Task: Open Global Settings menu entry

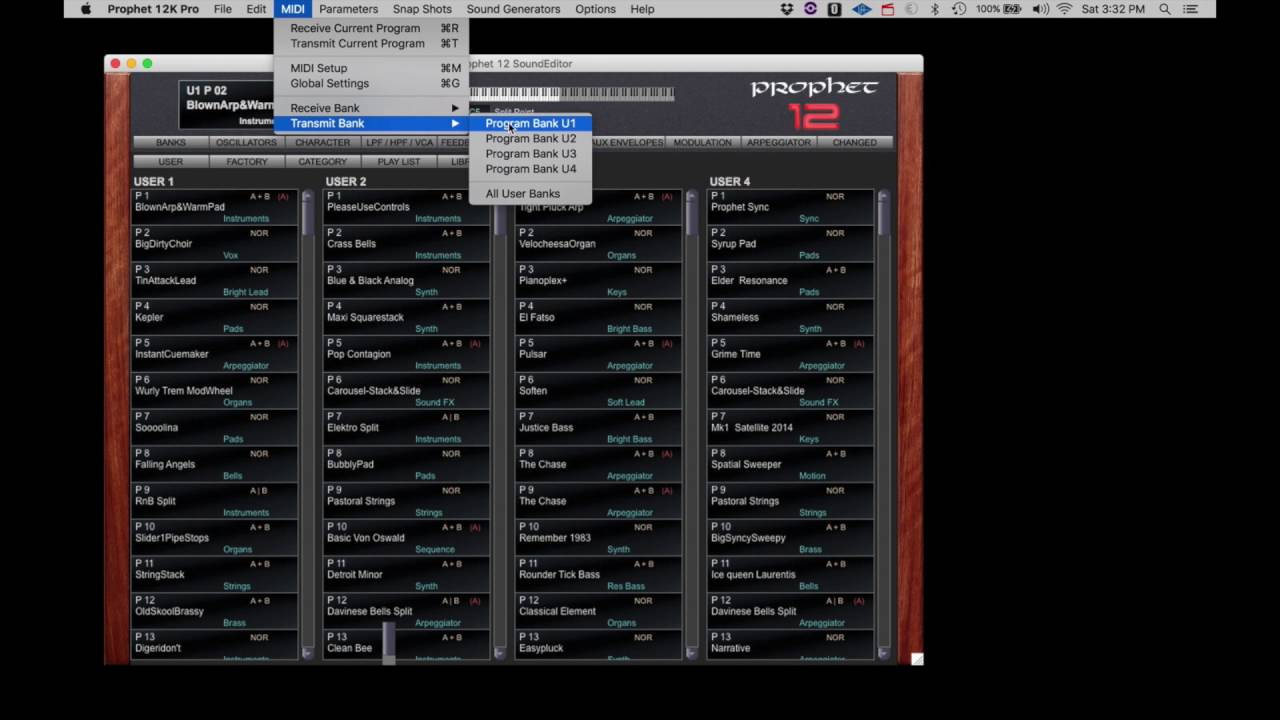Action: point(371,83)
